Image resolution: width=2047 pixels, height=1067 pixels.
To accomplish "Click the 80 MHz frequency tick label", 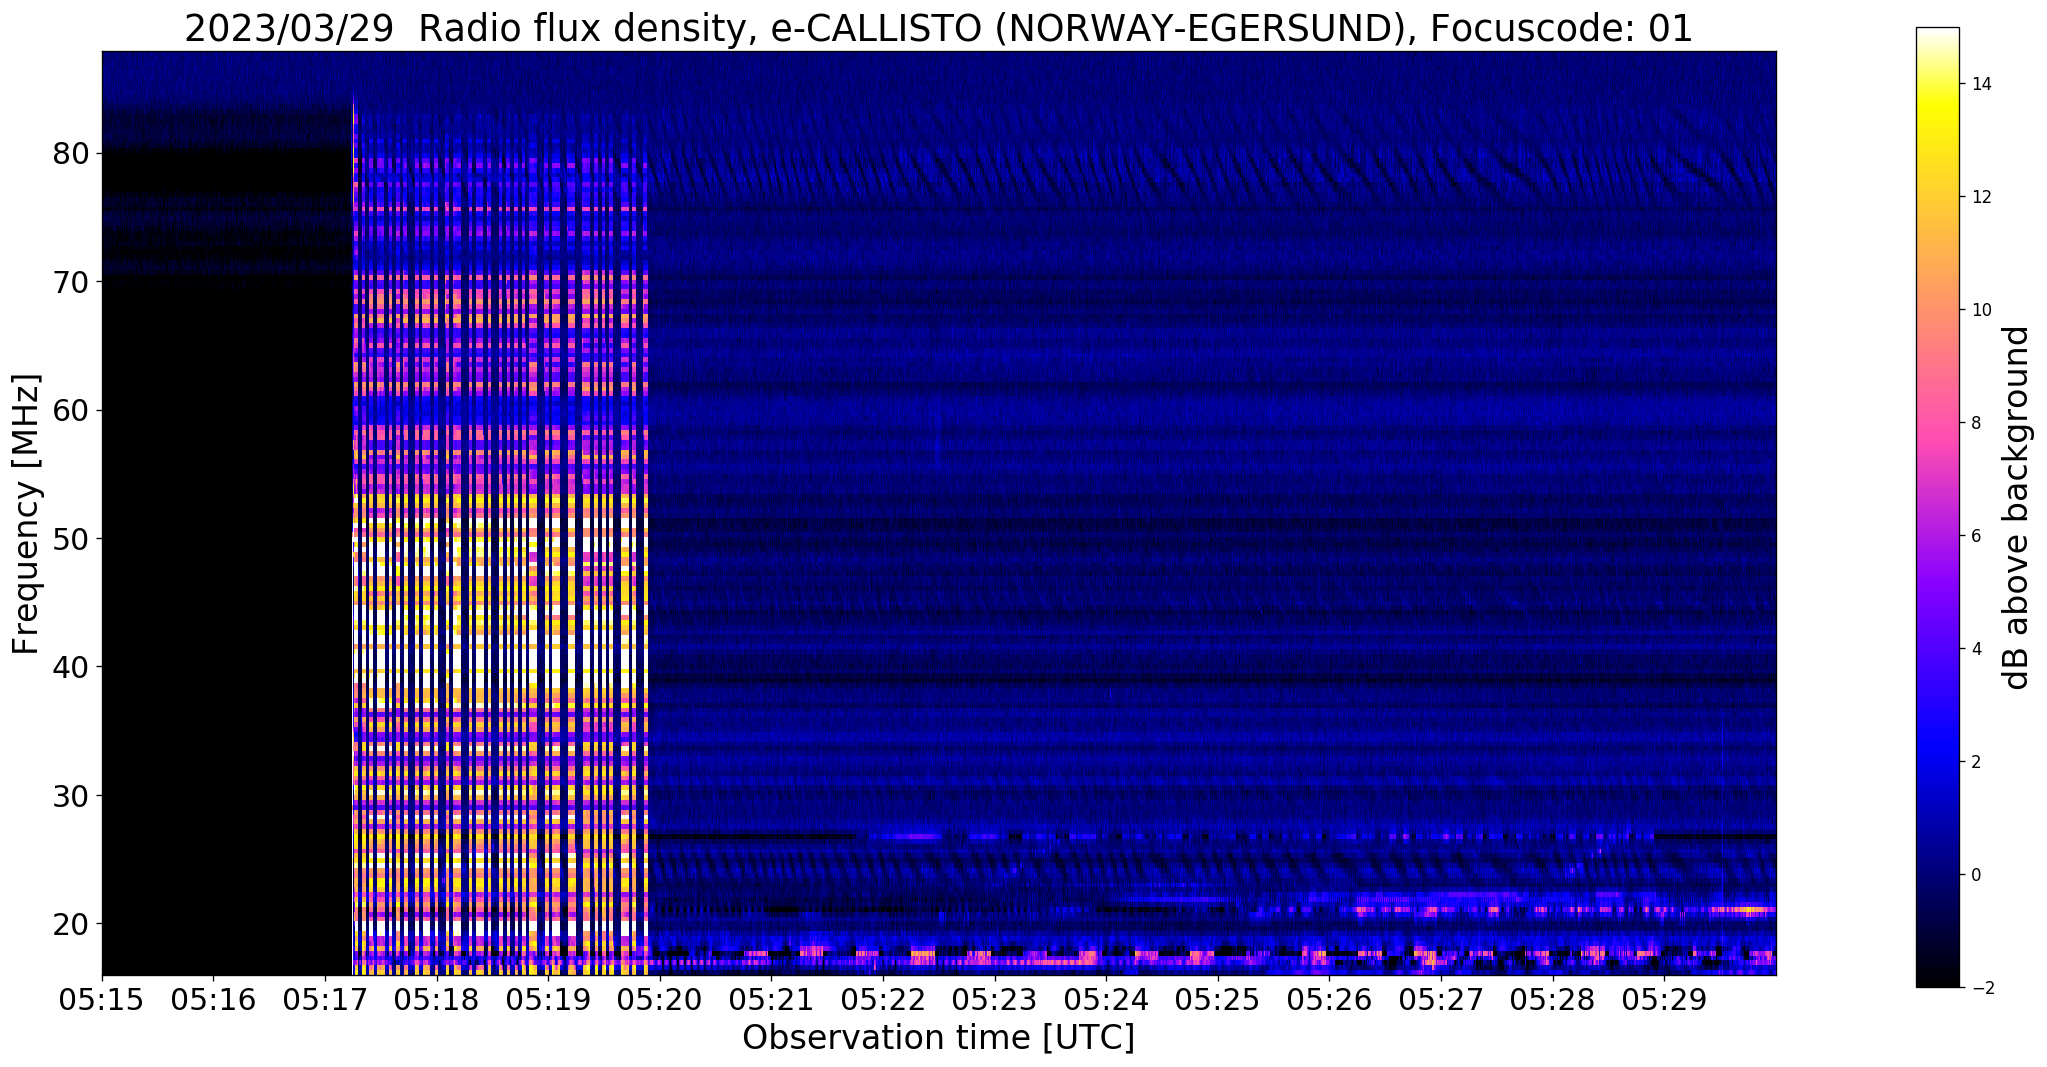I will pos(71,154).
